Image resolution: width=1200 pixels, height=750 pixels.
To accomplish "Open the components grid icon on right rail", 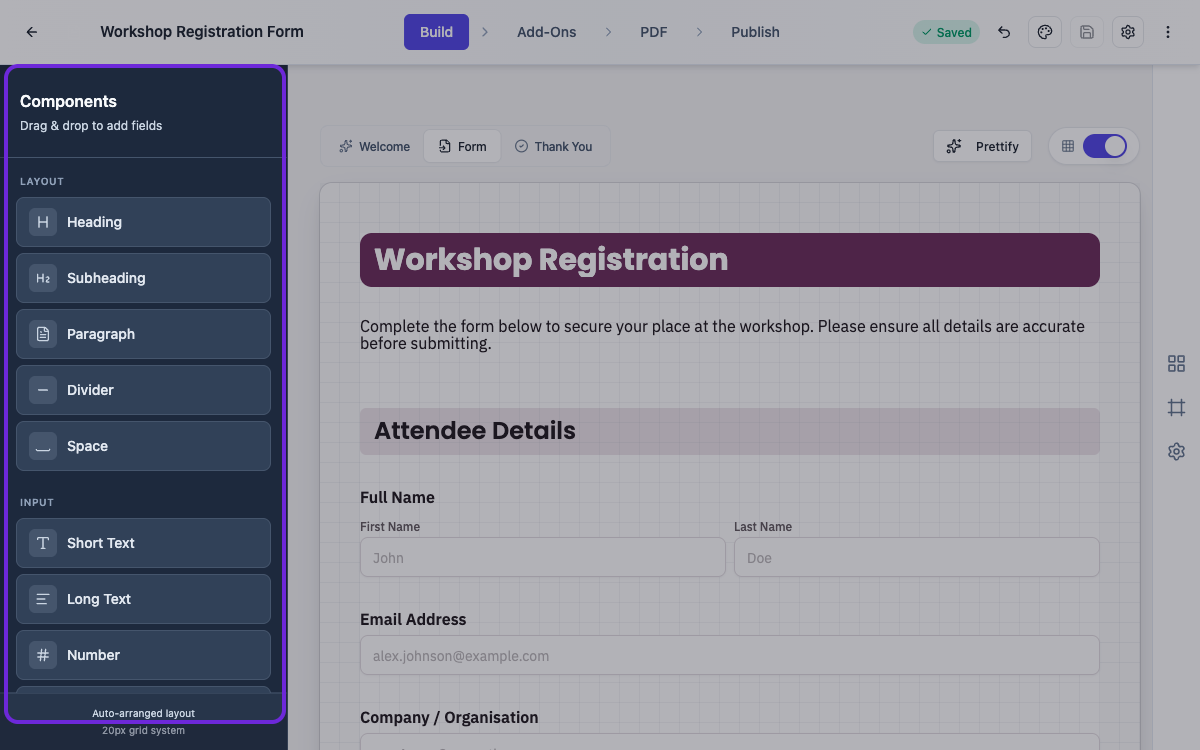I will point(1176,364).
